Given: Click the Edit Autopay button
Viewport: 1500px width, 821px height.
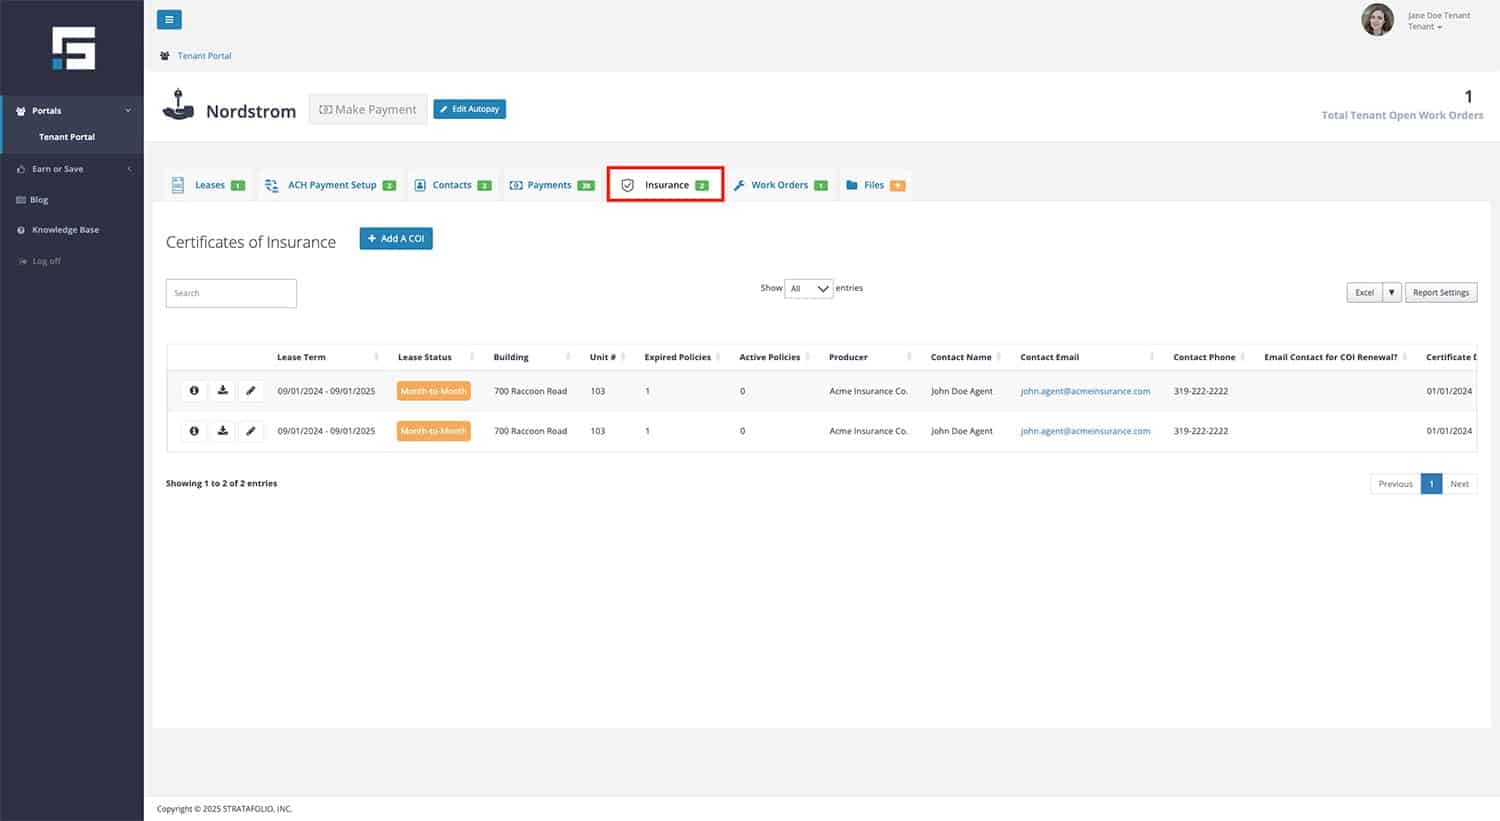Looking at the screenshot, I should point(469,109).
